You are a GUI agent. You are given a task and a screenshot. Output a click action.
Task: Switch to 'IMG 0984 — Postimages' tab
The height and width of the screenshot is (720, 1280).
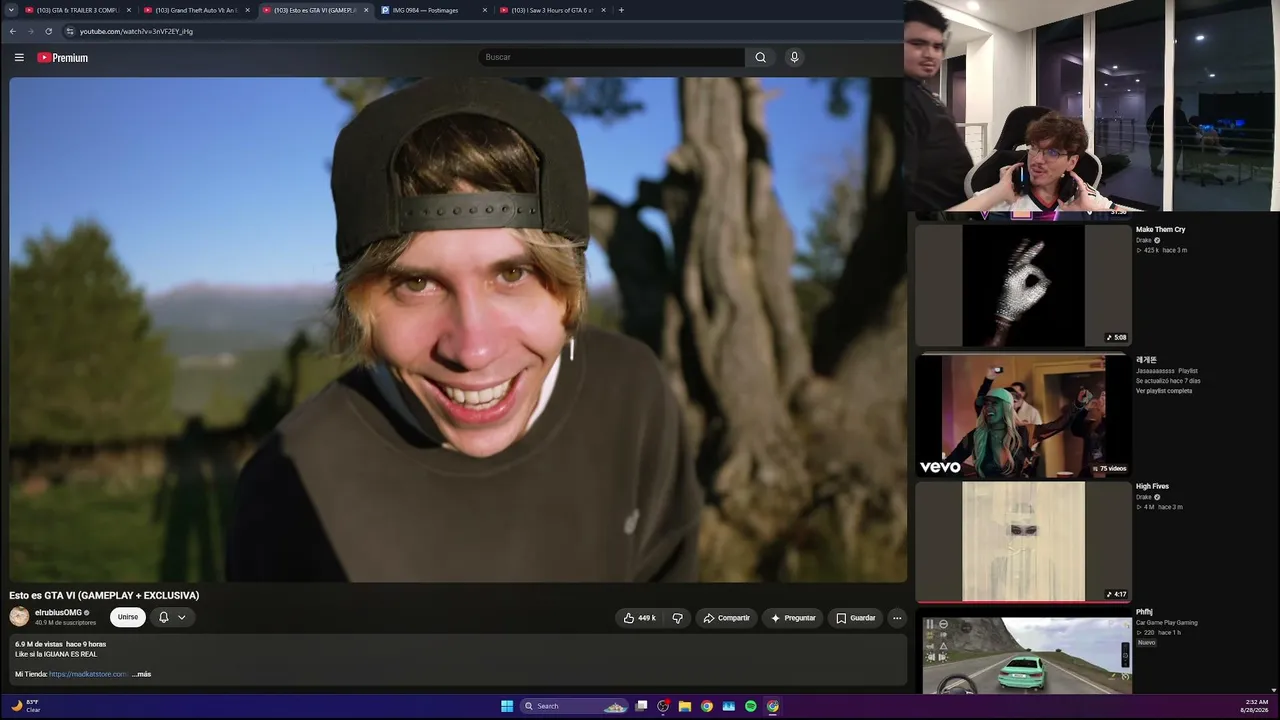pyautogui.click(x=432, y=10)
